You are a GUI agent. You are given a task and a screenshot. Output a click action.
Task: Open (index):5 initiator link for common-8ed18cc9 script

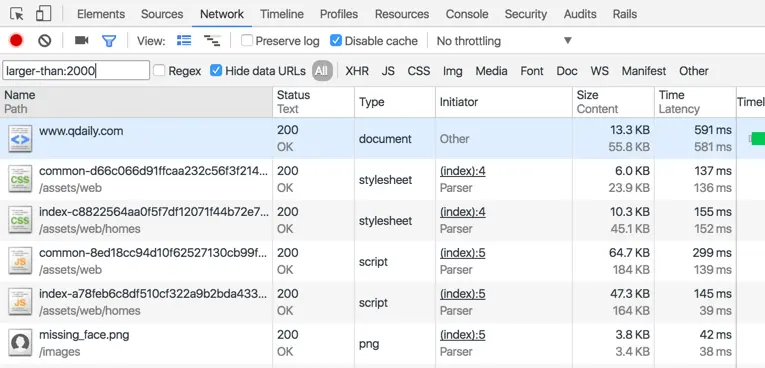463,253
